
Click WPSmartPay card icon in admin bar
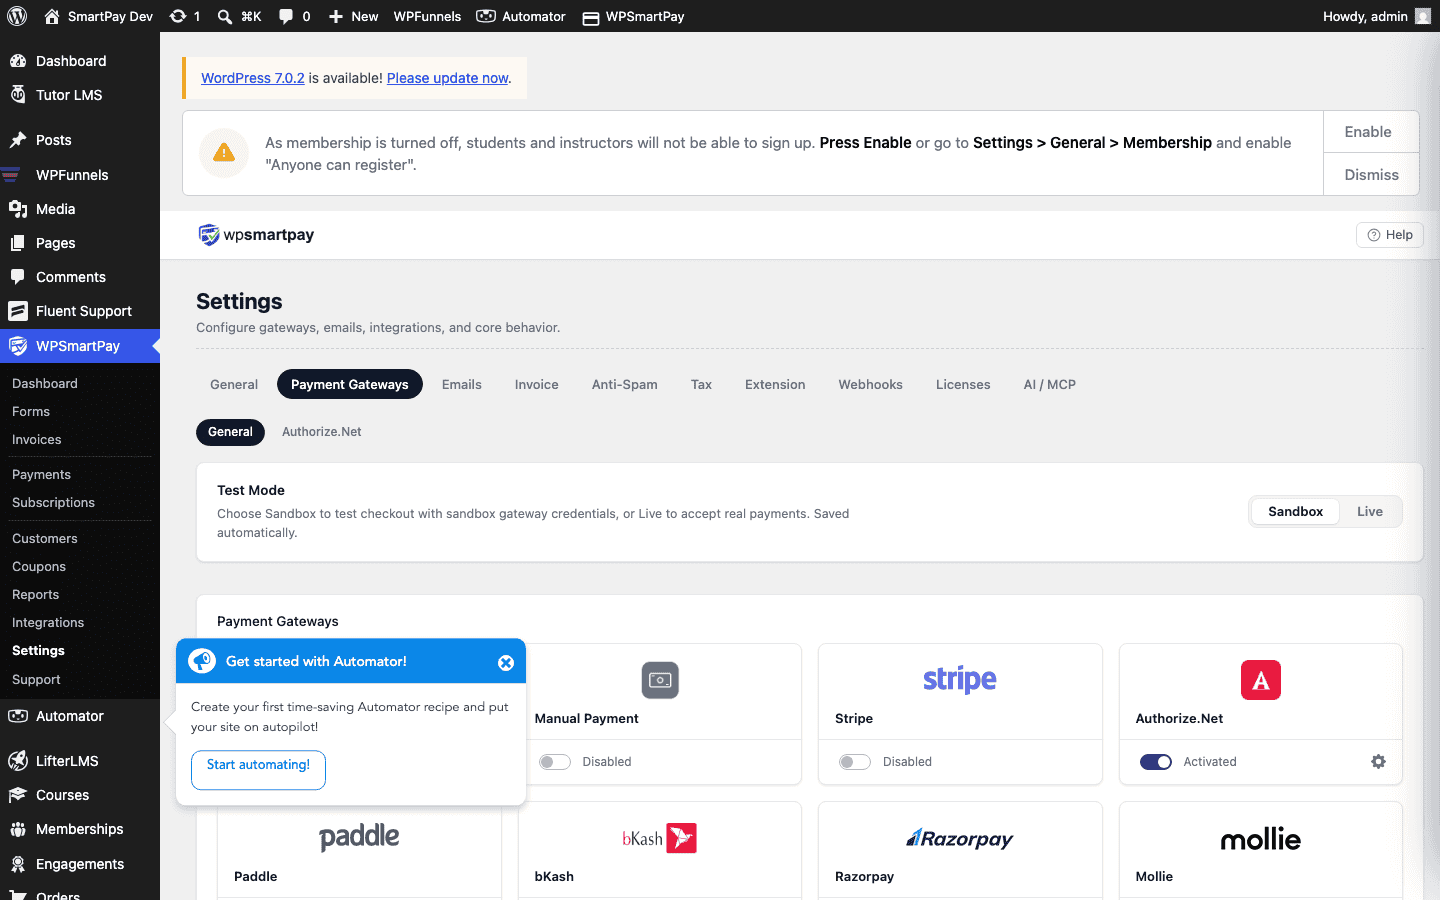591,17
